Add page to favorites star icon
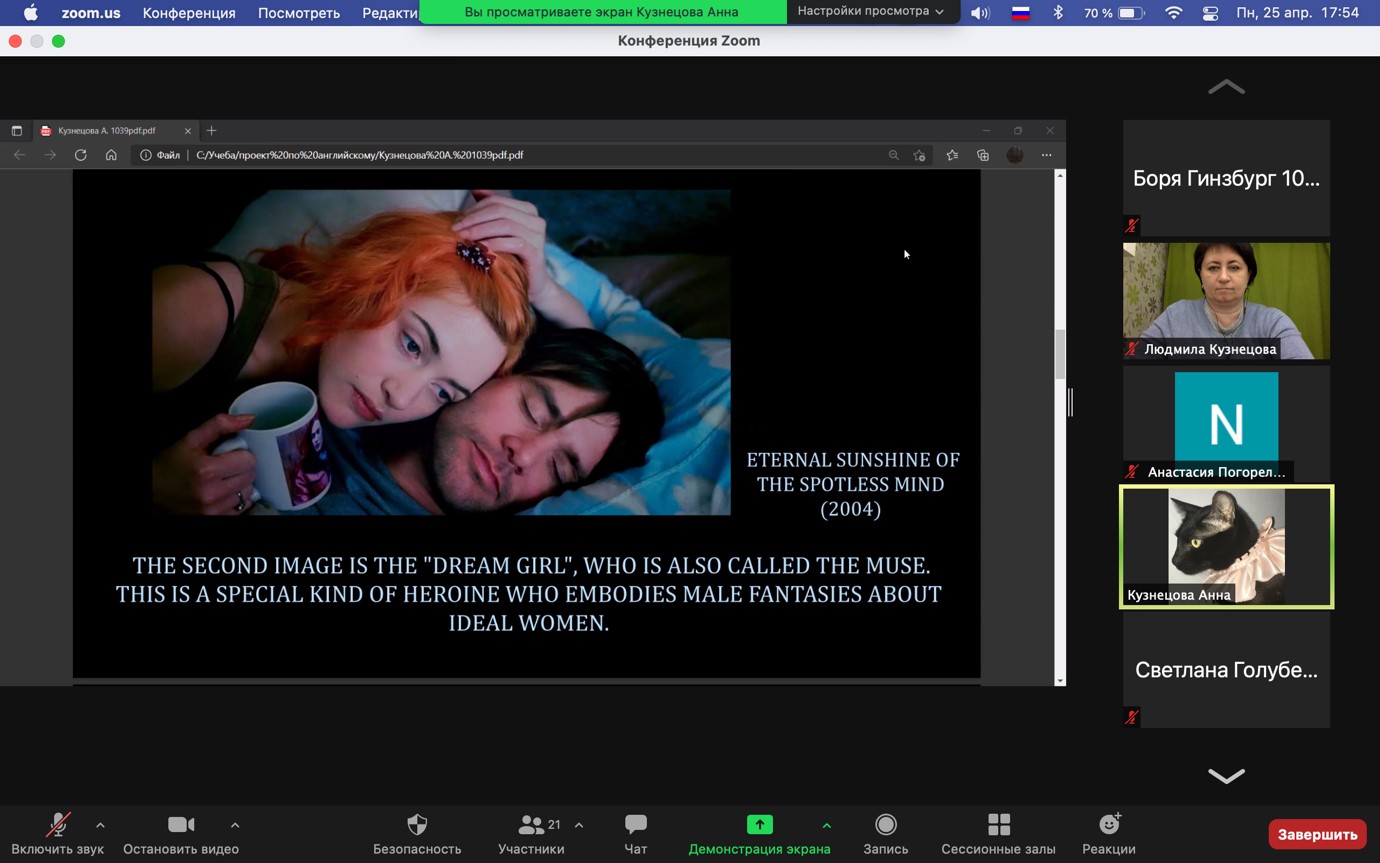This screenshot has height=863, width=1380. coord(919,155)
